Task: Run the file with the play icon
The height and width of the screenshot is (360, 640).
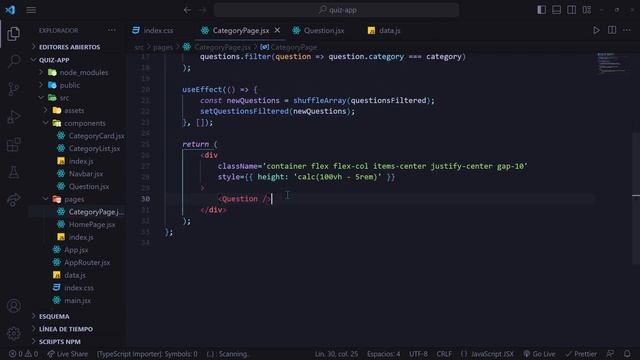Action: [596, 30]
